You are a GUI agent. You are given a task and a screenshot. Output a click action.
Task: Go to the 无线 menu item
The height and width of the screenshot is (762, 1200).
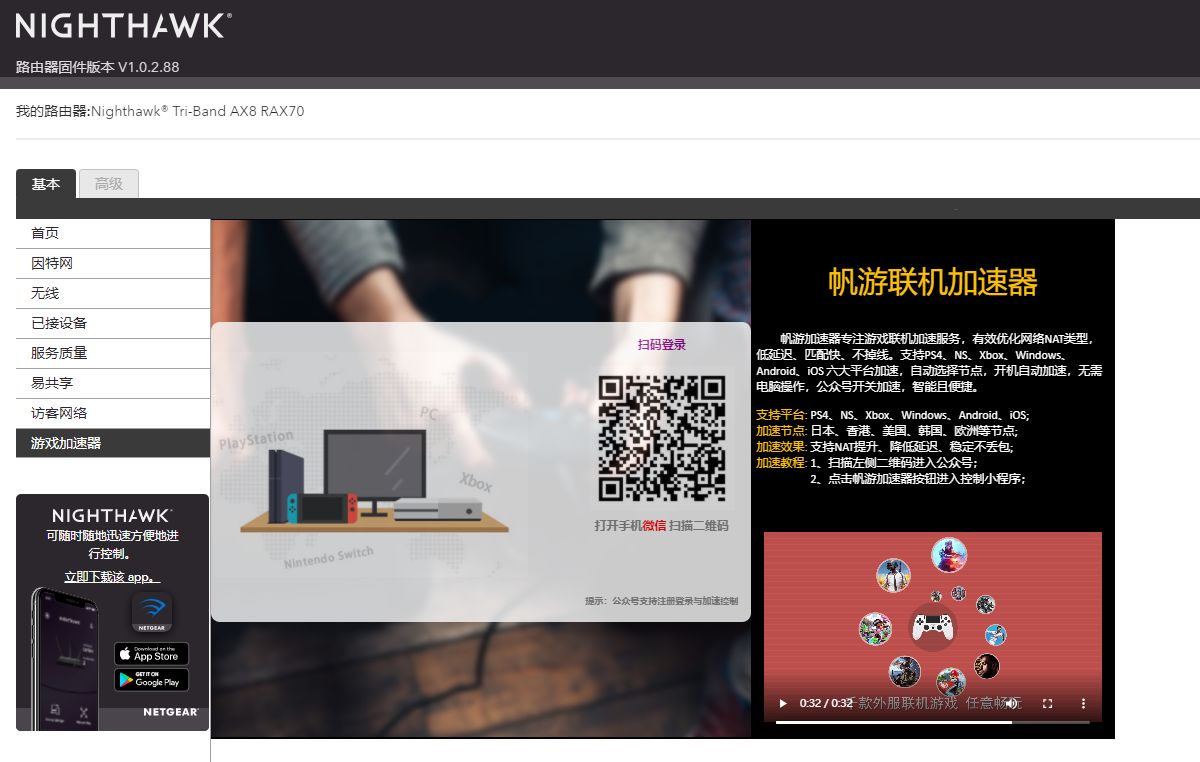click(x=113, y=293)
